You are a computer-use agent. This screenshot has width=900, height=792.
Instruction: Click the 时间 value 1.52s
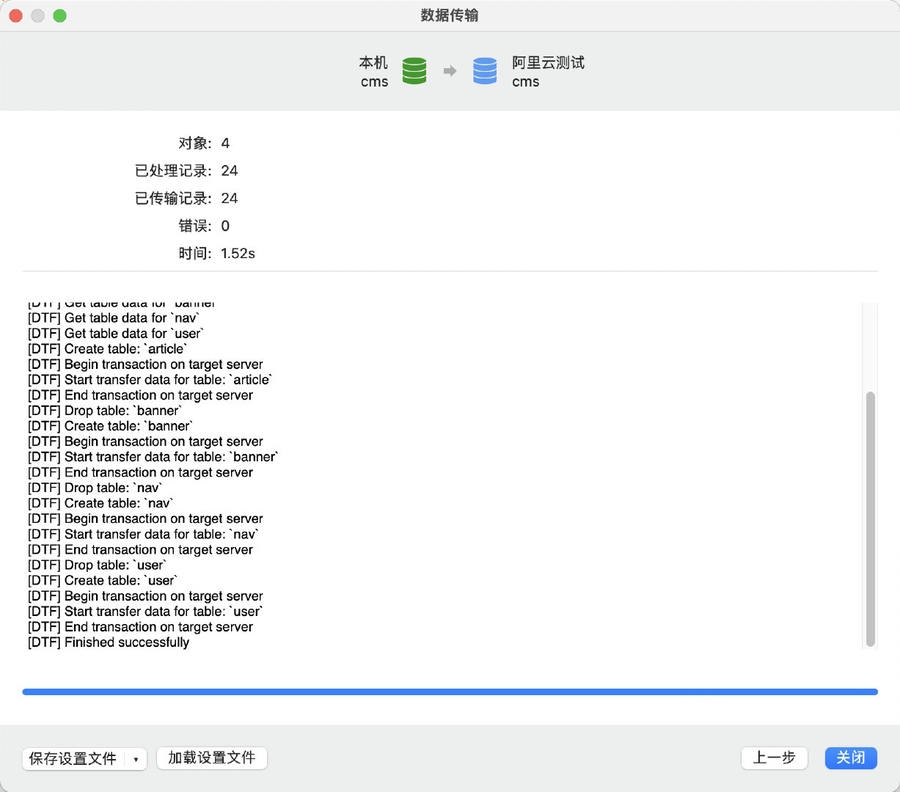(238, 254)
